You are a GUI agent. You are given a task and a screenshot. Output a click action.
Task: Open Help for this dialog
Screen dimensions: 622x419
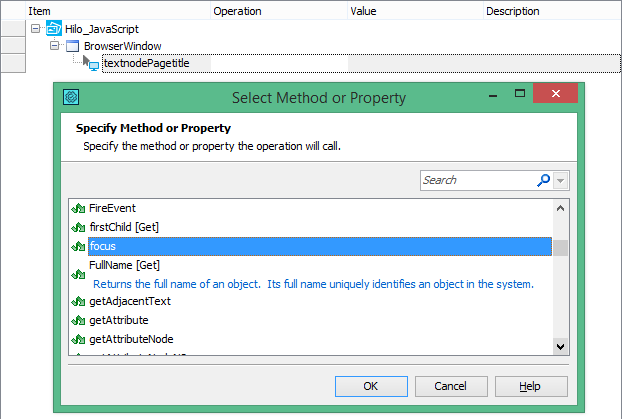point(530,386)
